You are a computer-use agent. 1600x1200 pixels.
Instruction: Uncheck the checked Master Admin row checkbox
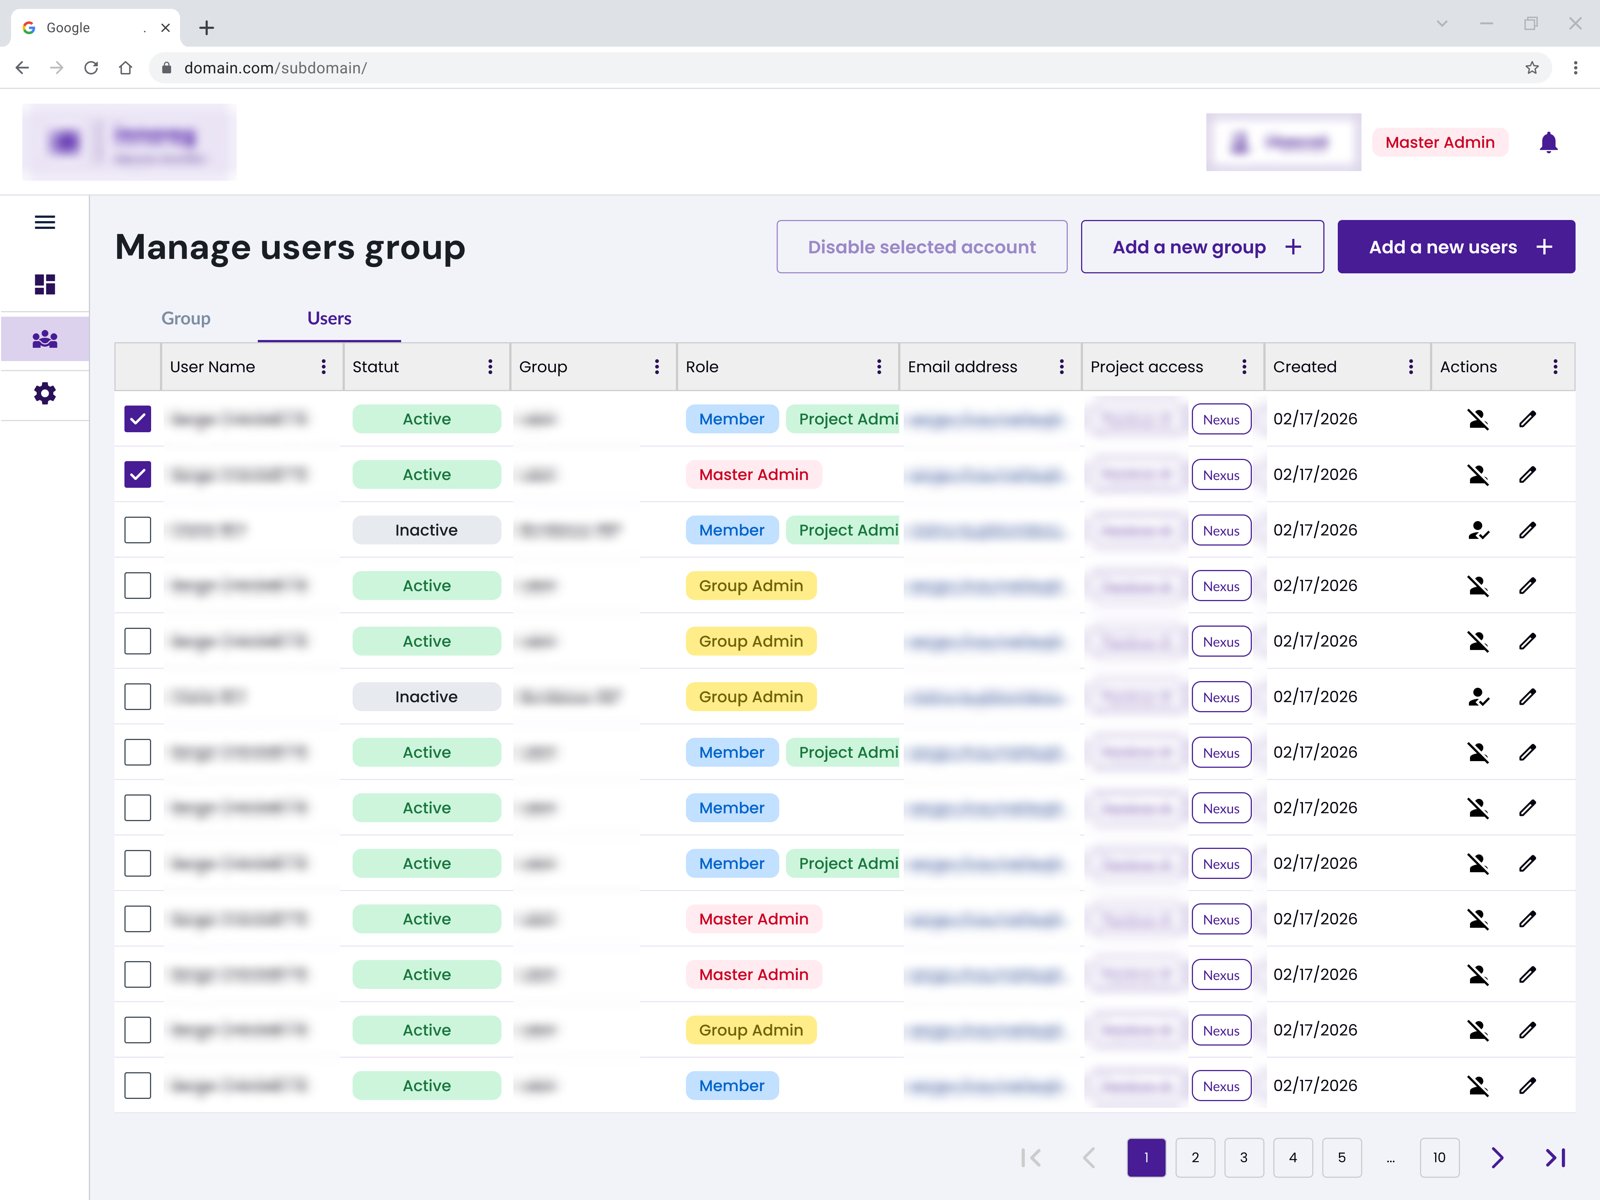pyautogui.click(x=138, y=475)
